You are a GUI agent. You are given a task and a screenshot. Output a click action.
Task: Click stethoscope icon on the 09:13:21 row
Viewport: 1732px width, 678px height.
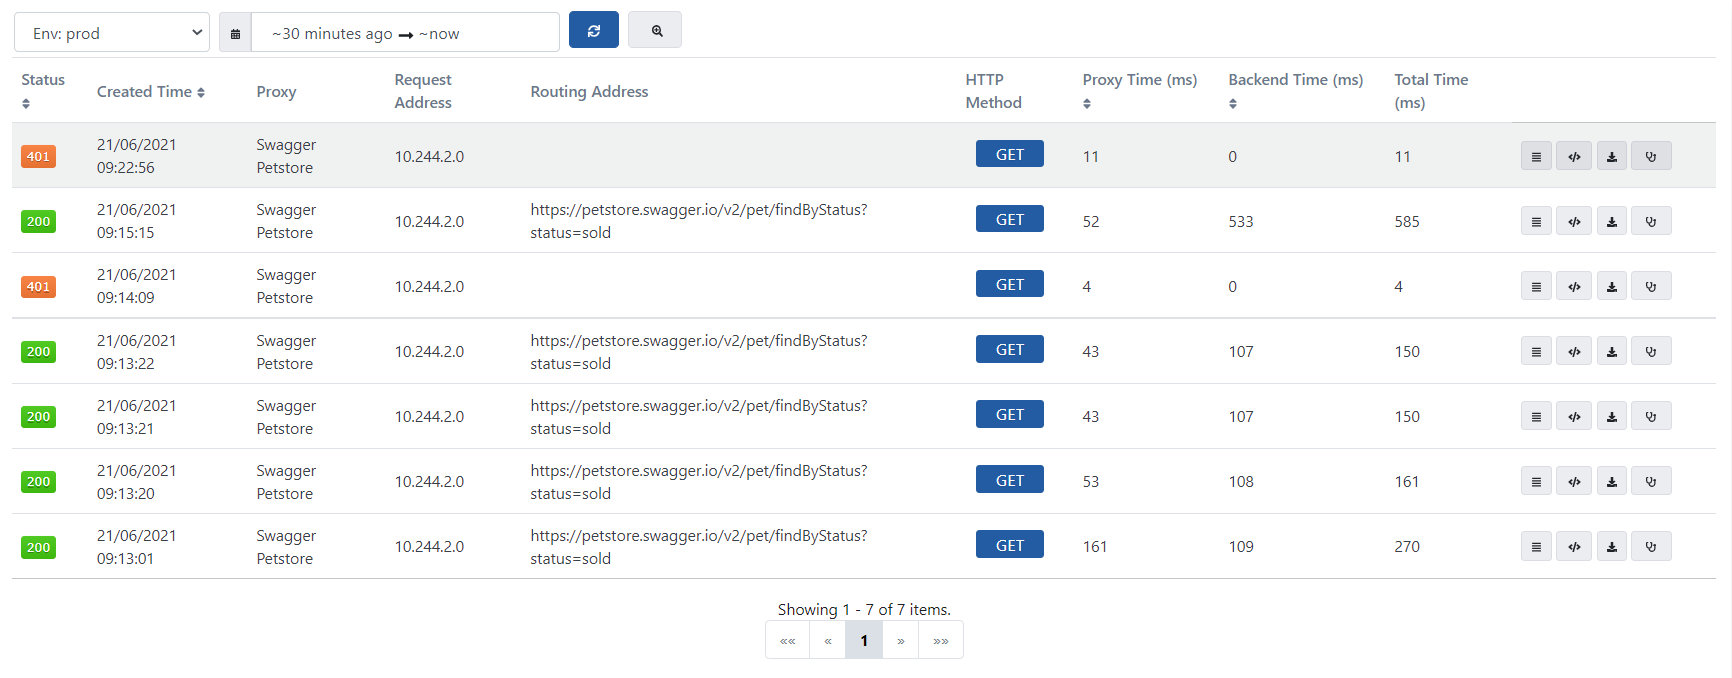click(x=1651, y=416)
